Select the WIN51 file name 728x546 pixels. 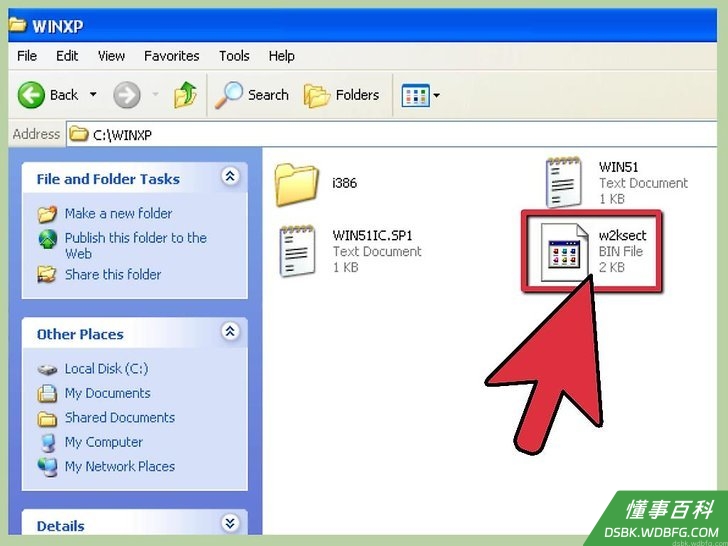(618, 167)
